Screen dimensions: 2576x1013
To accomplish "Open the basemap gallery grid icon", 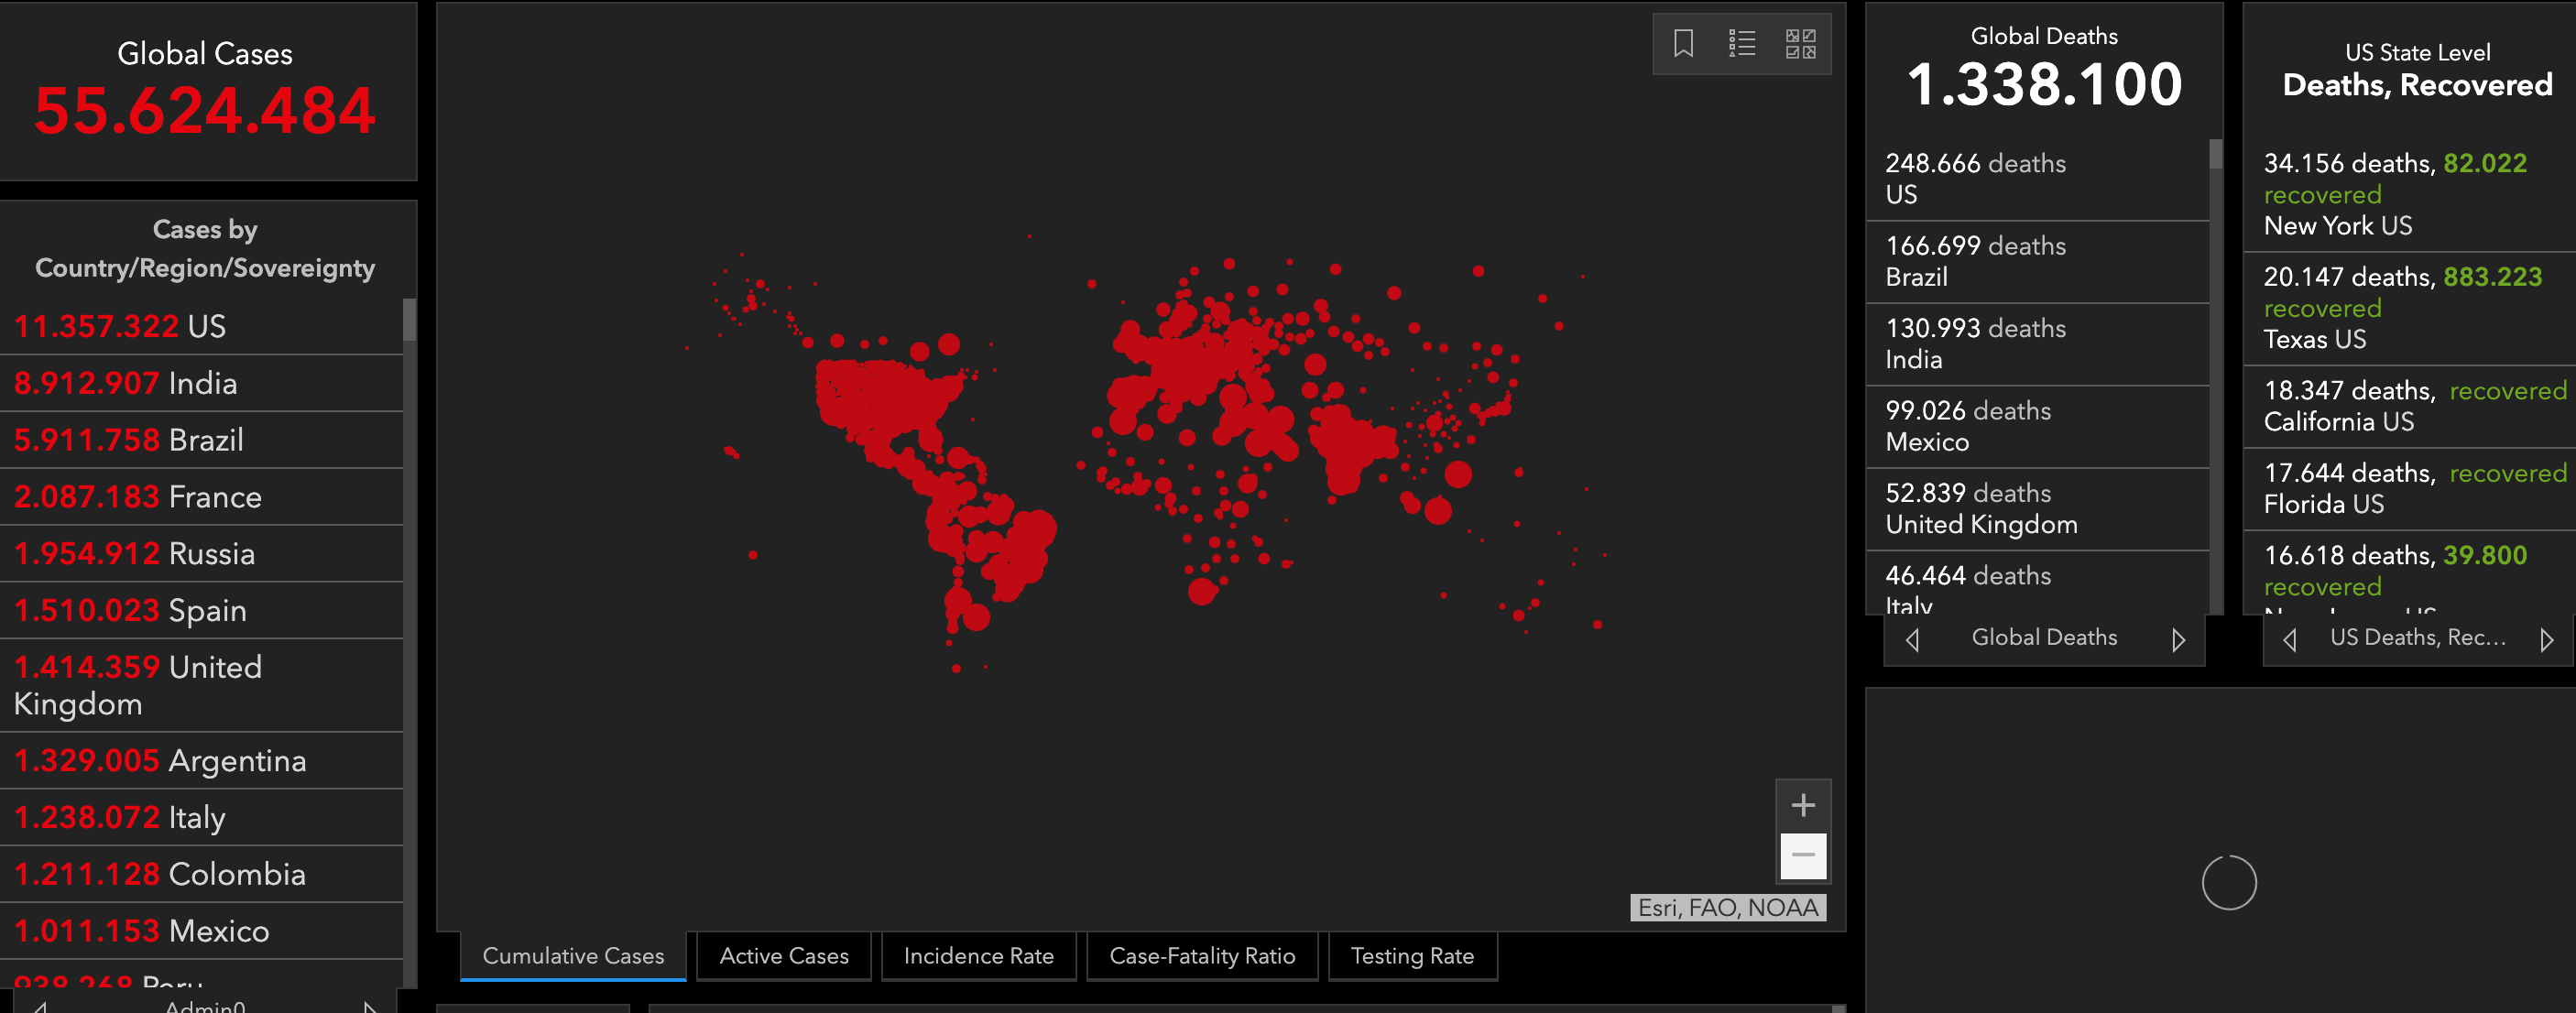I will [x=1800, y=43].
